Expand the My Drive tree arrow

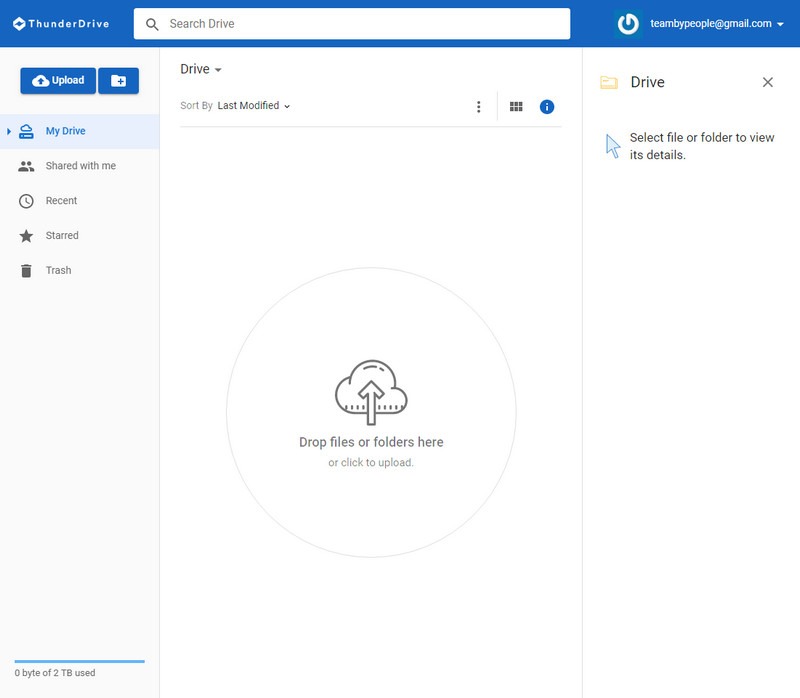pyautogui.click(x=9, y=131)
